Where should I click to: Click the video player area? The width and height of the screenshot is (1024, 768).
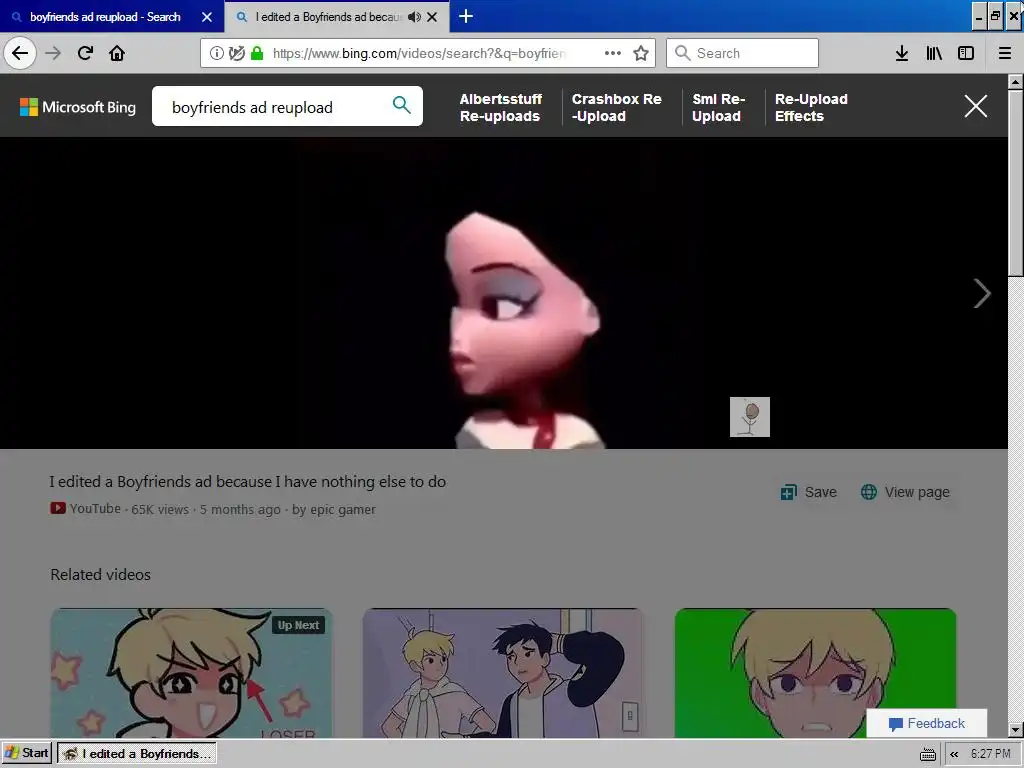click(x=504, y=293)
